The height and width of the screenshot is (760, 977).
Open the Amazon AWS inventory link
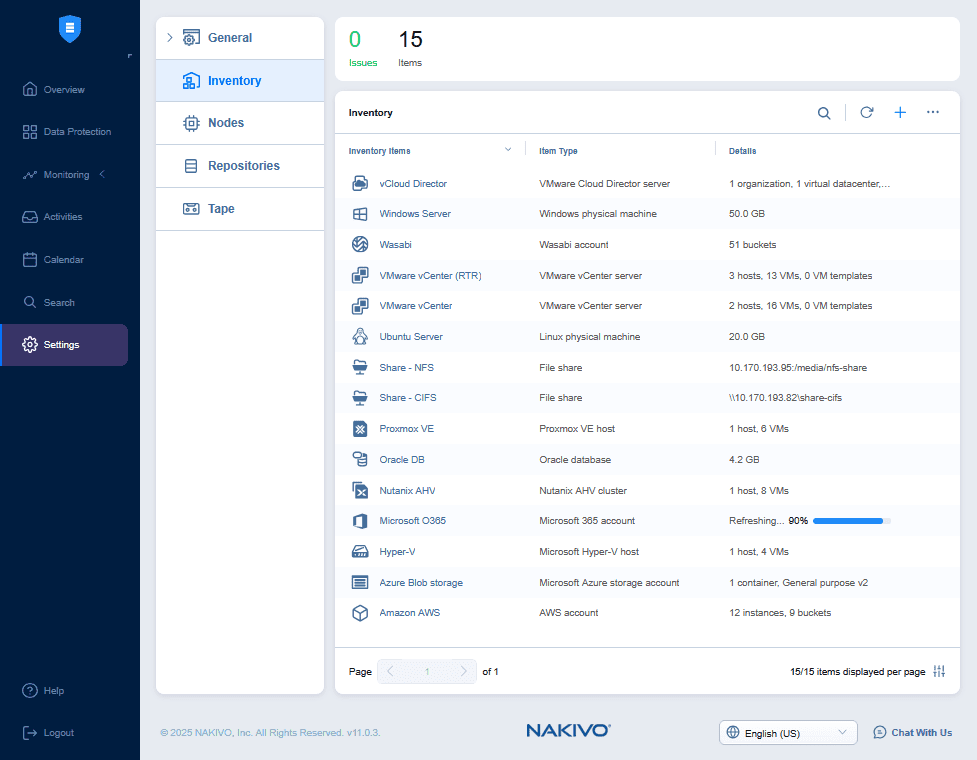[409, 613]
